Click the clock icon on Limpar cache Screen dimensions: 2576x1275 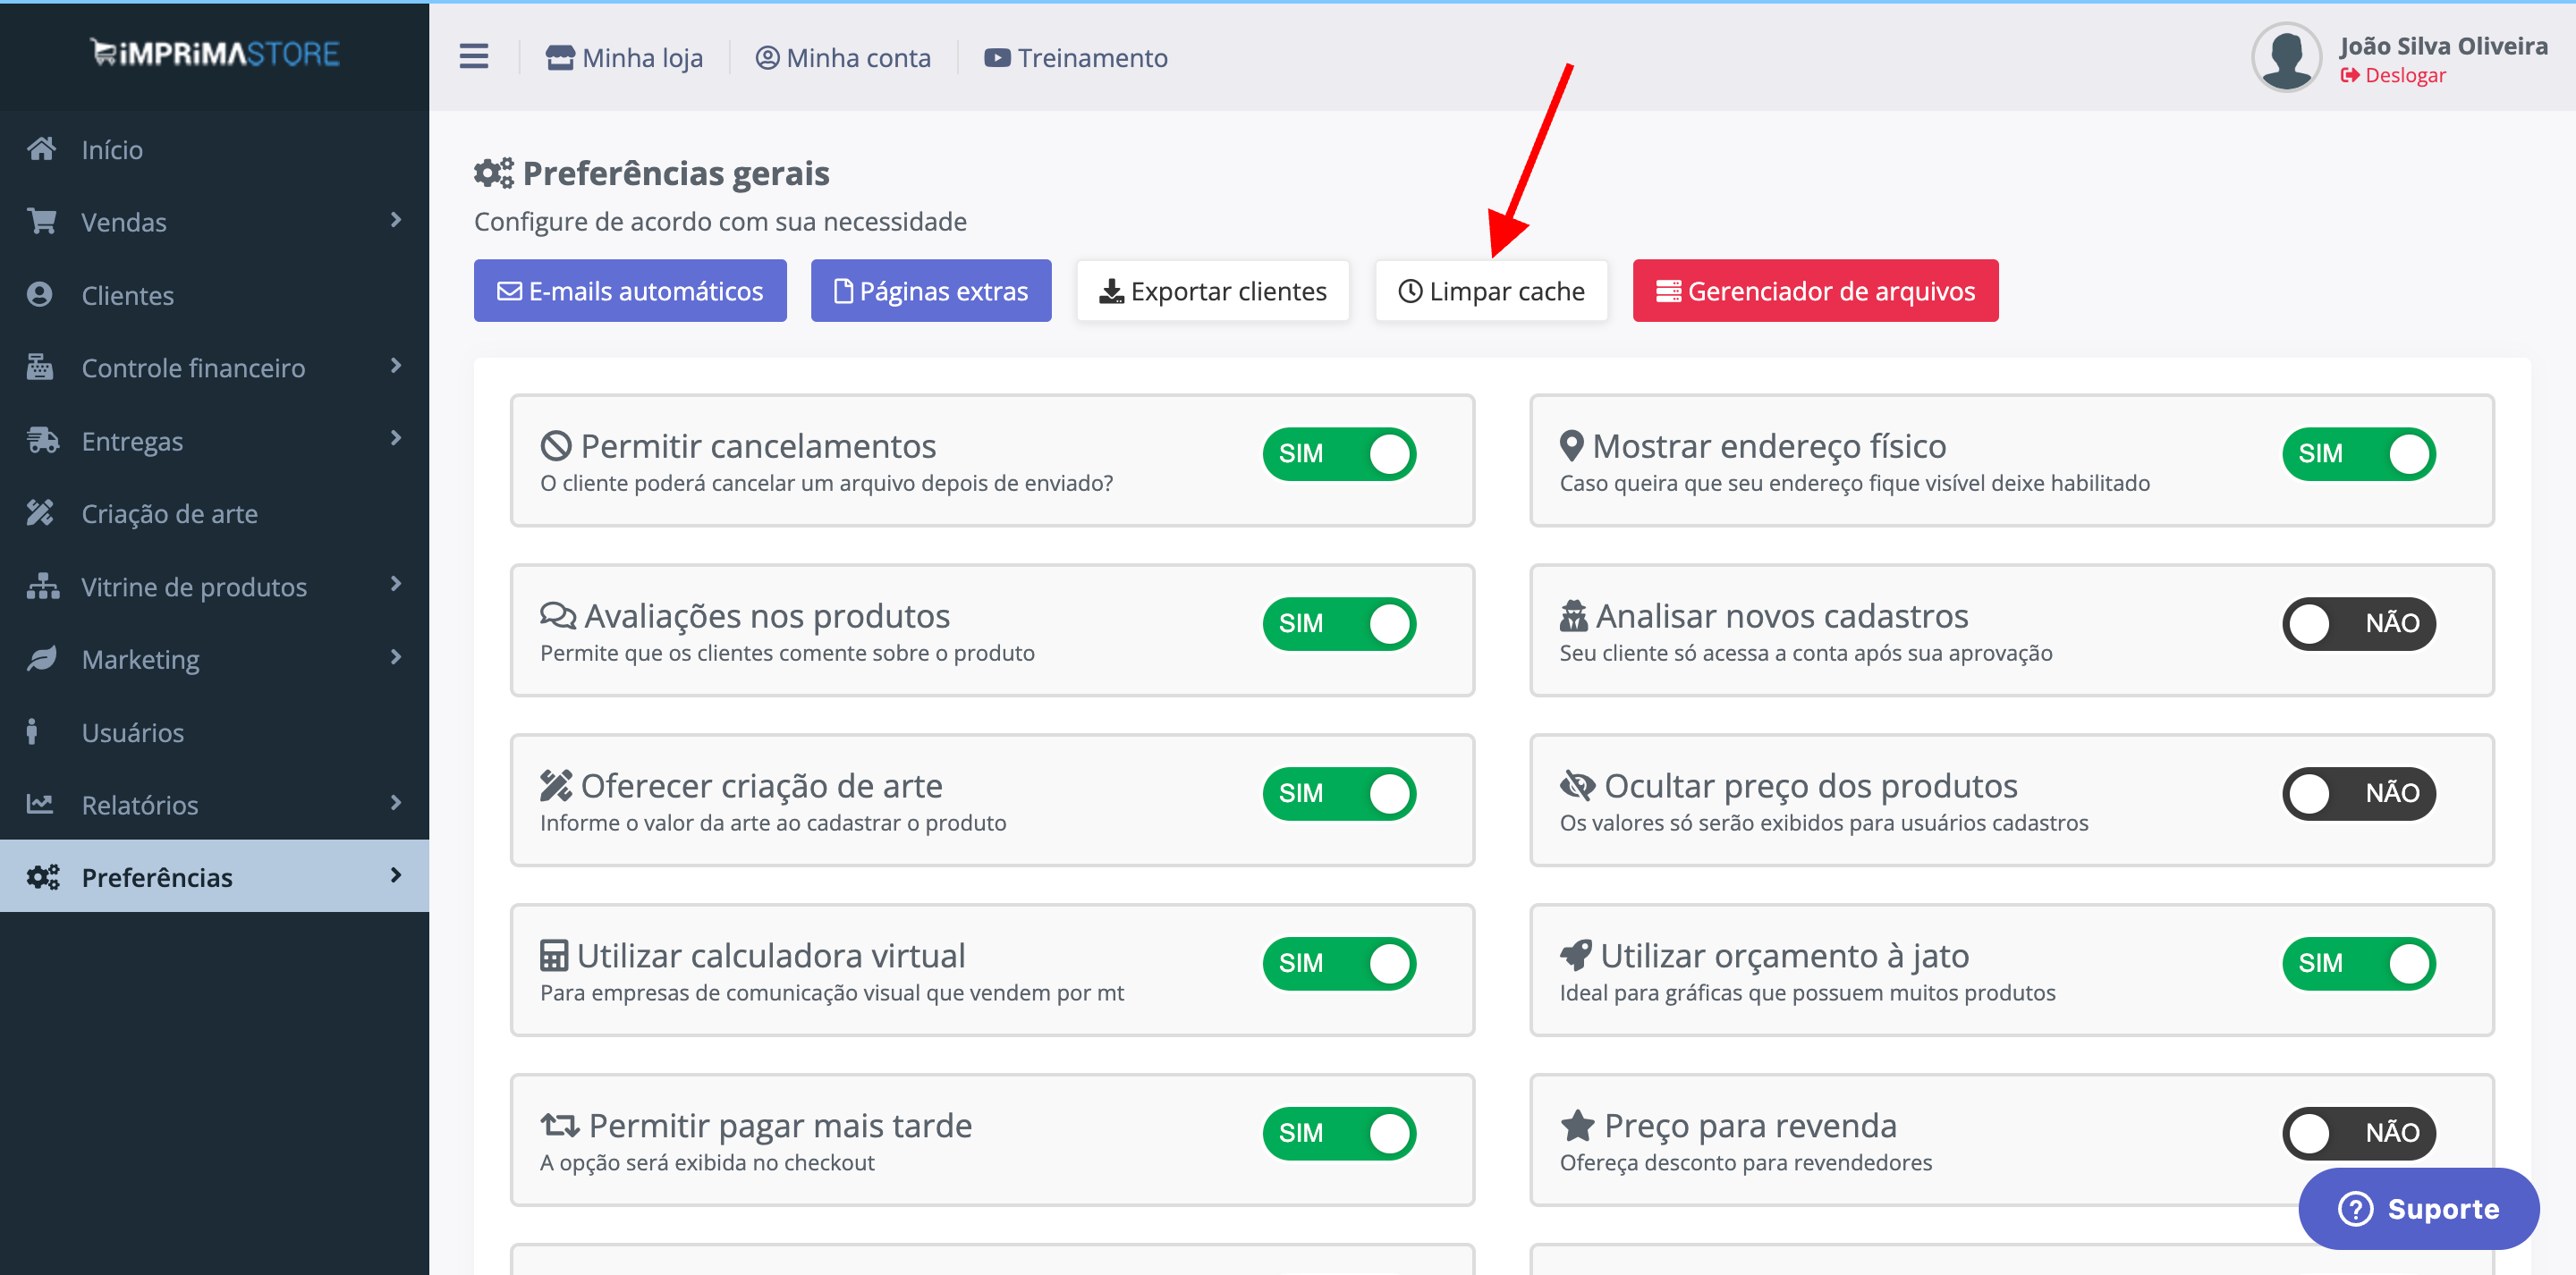[x=1409, y=291]
